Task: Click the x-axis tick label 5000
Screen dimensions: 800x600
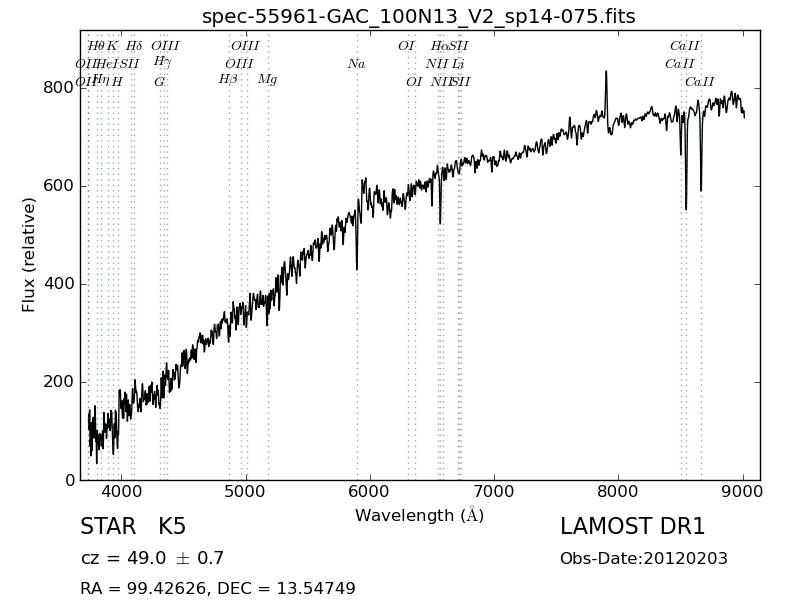Action: [245, 492]
